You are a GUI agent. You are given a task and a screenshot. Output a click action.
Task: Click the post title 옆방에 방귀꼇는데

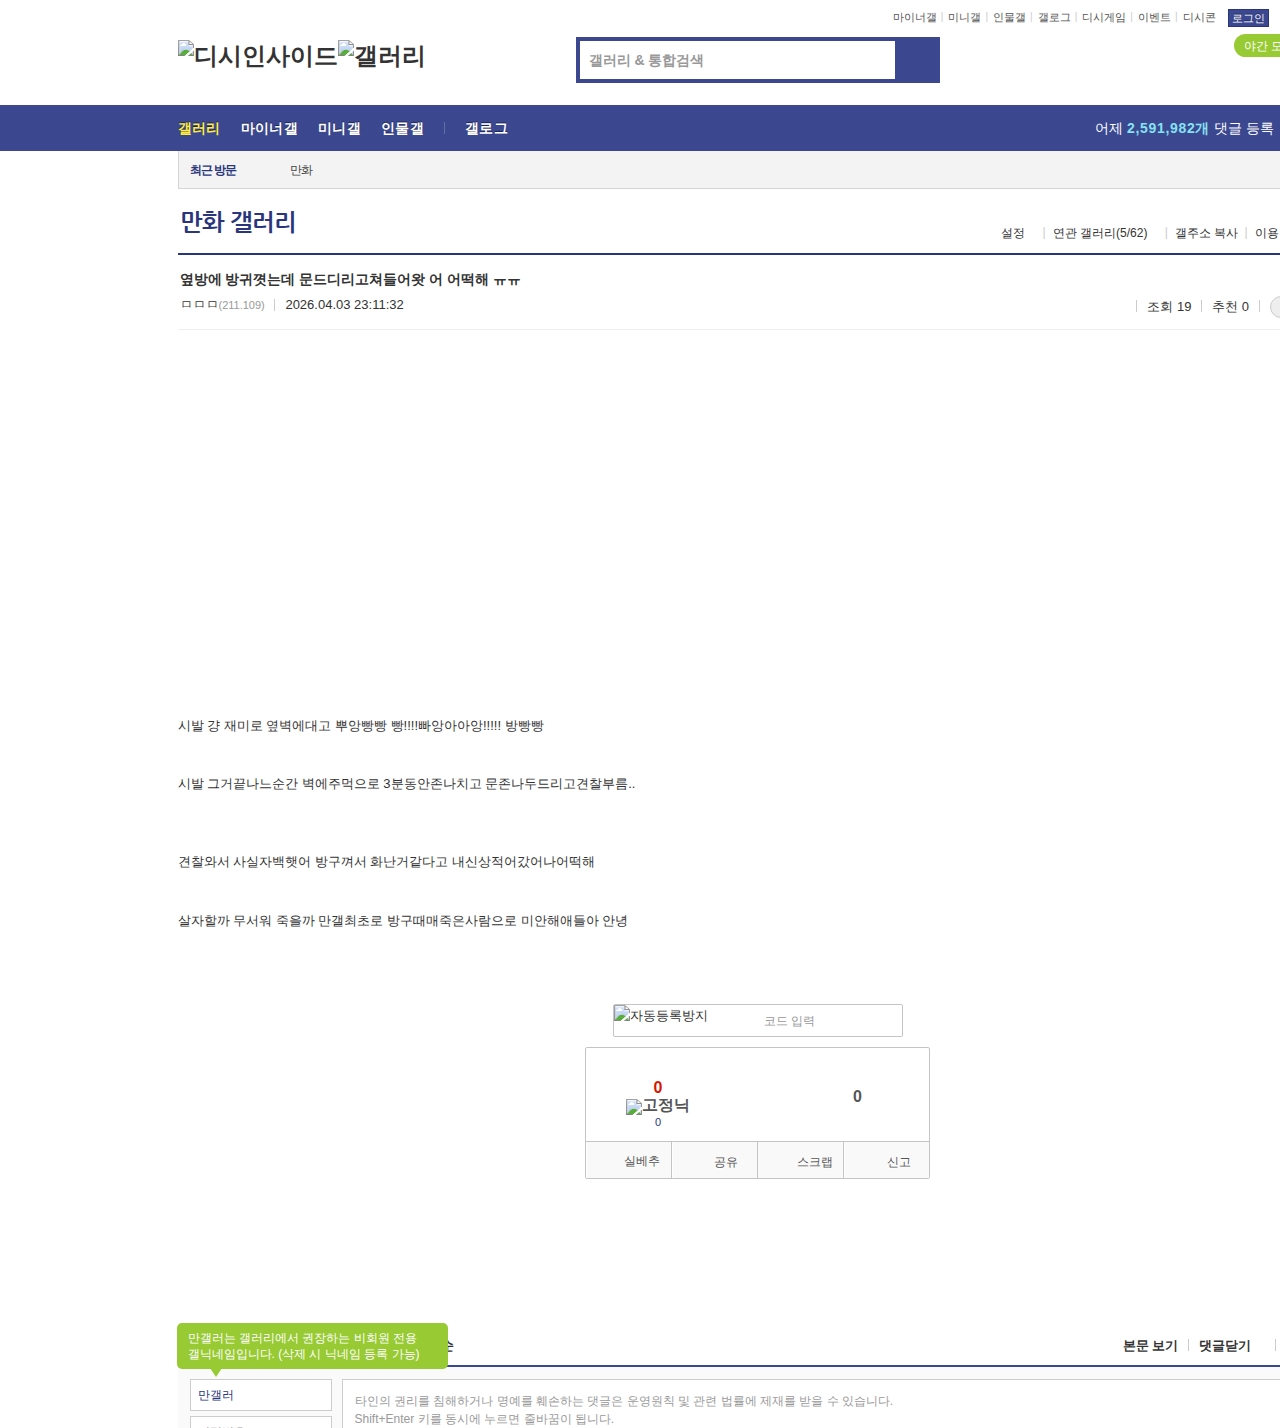(350, 280)
